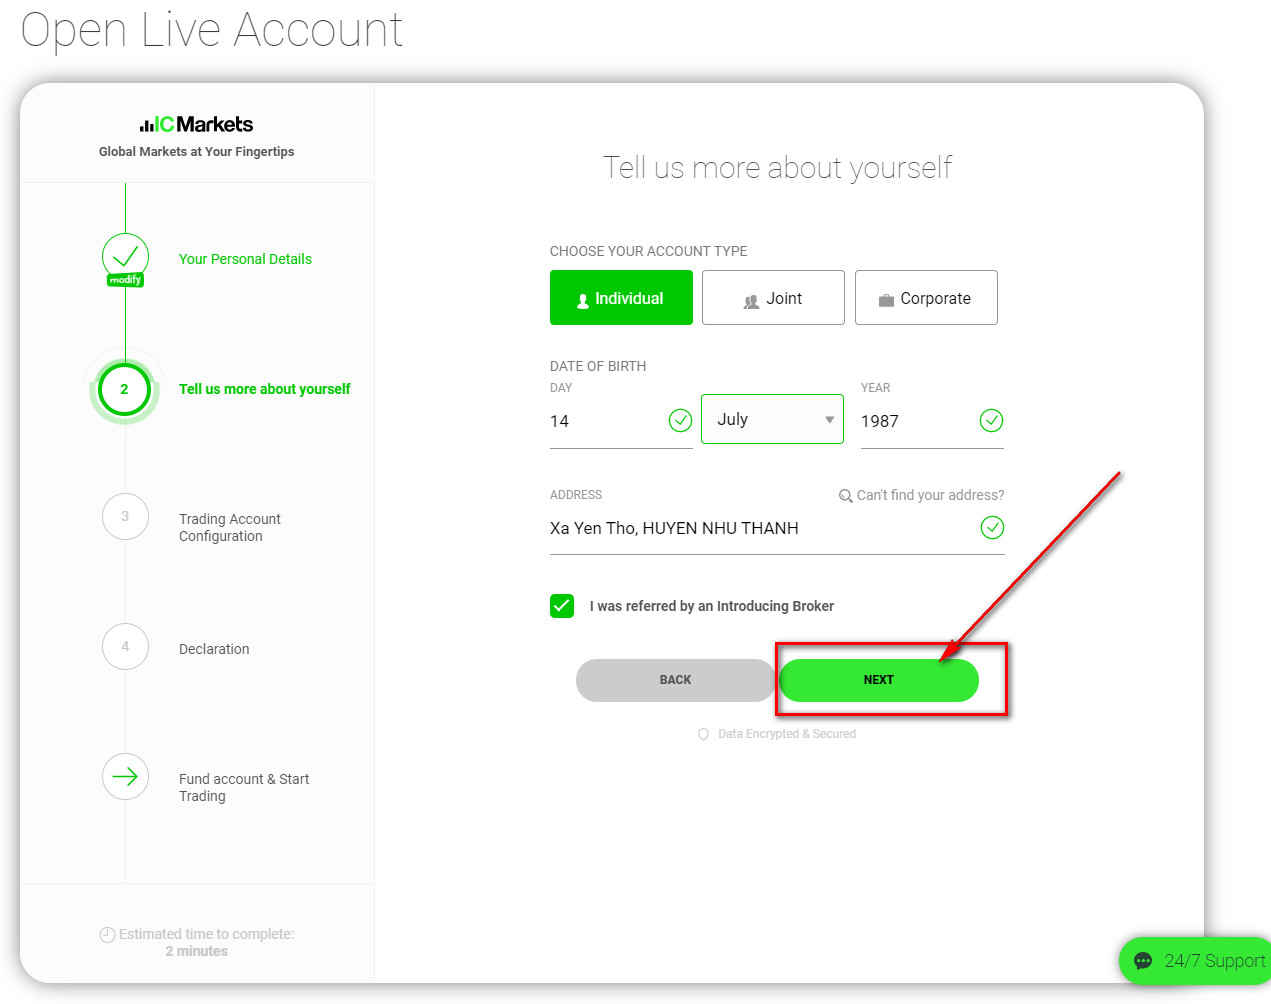The height and width of the screenshot is (1004, 1271).
Task: Click the magnifier icon beside address help
Action: pos(846,496)
